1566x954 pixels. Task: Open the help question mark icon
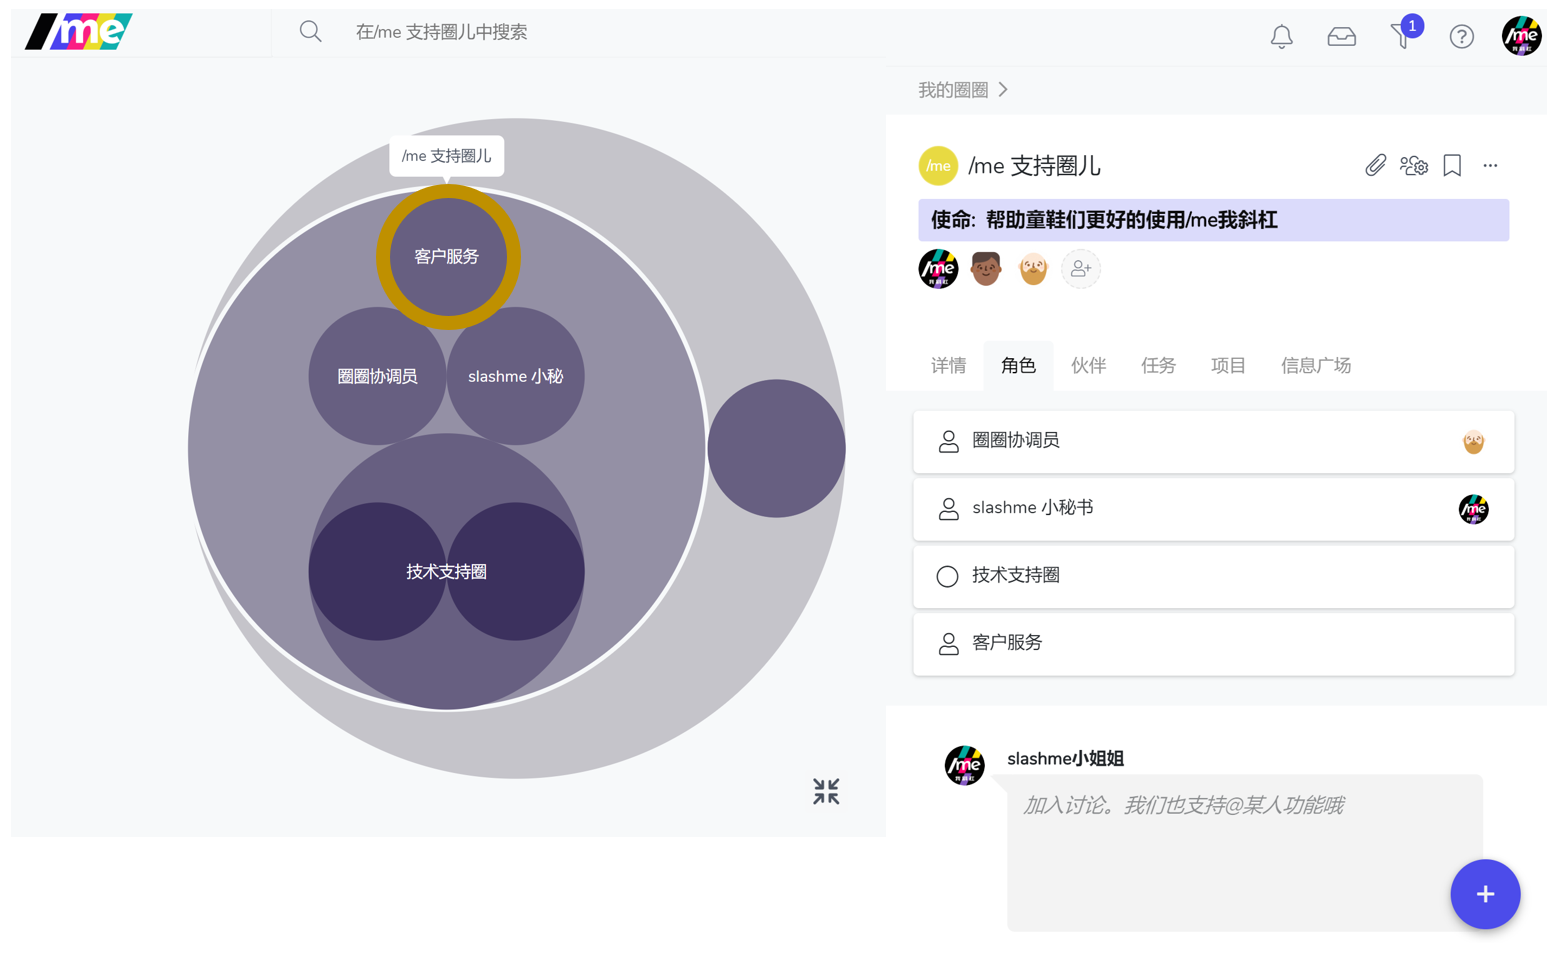pyautogui.click(x=1461, y=37)
